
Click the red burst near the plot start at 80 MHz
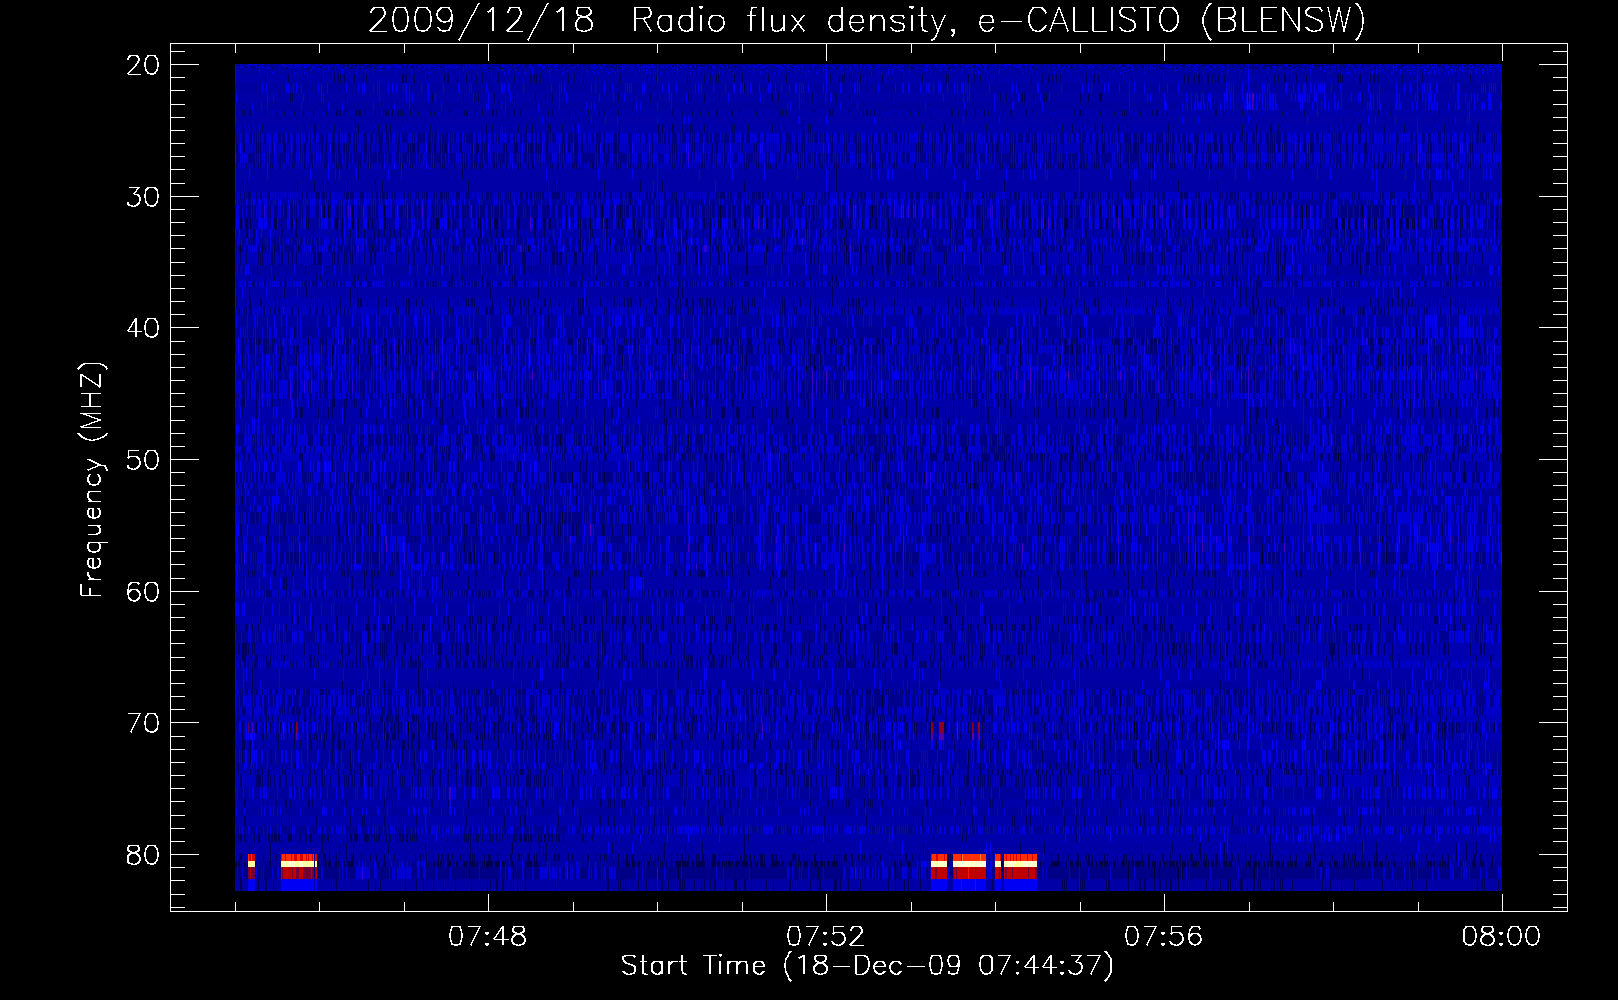click(x=298, y=866)
